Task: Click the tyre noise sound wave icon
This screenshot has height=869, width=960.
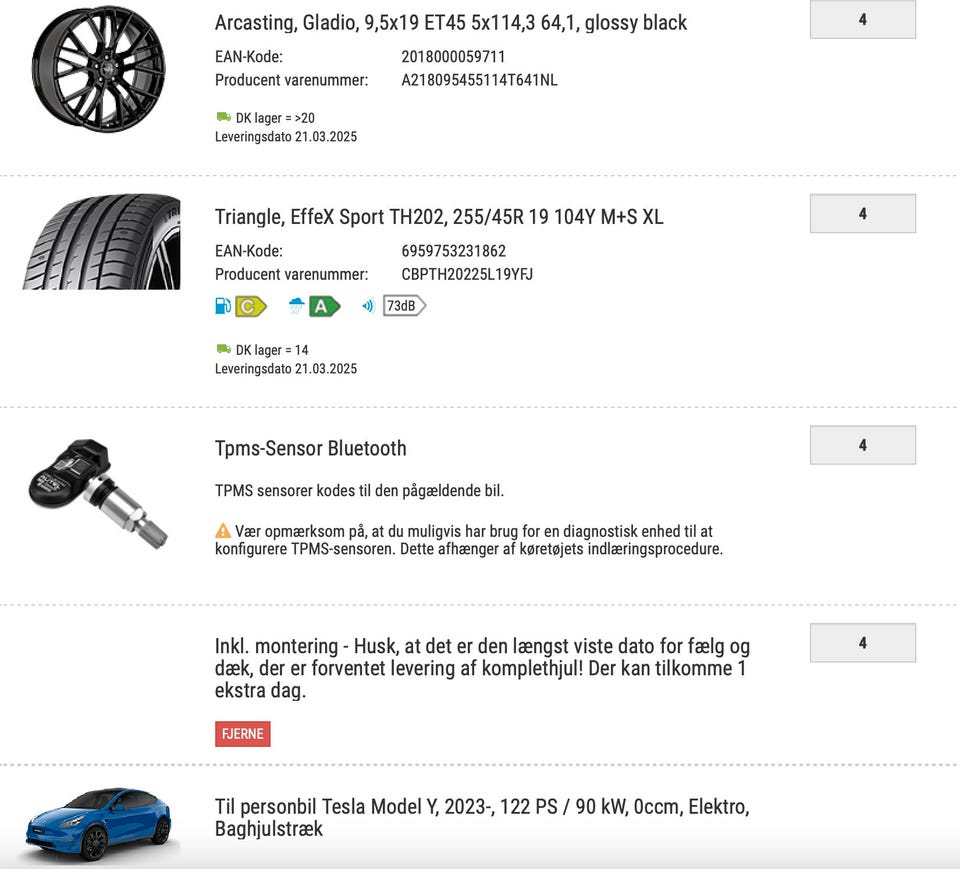Action: [369, 306]
